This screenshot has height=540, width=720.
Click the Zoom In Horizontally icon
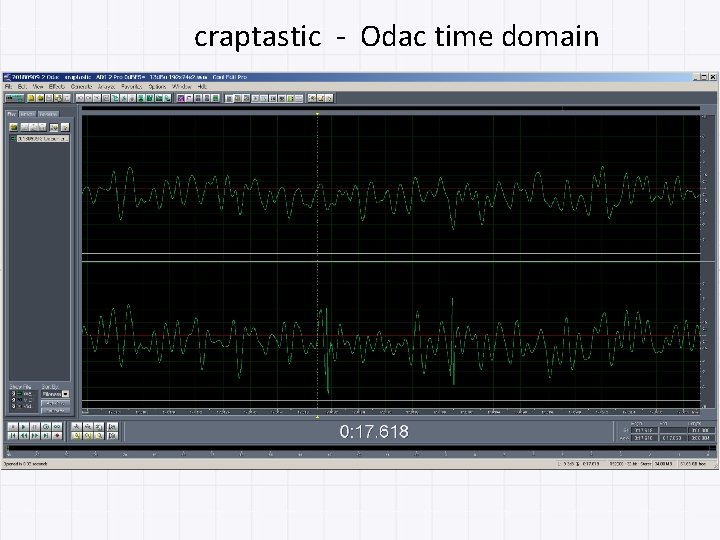coord(76,427)
